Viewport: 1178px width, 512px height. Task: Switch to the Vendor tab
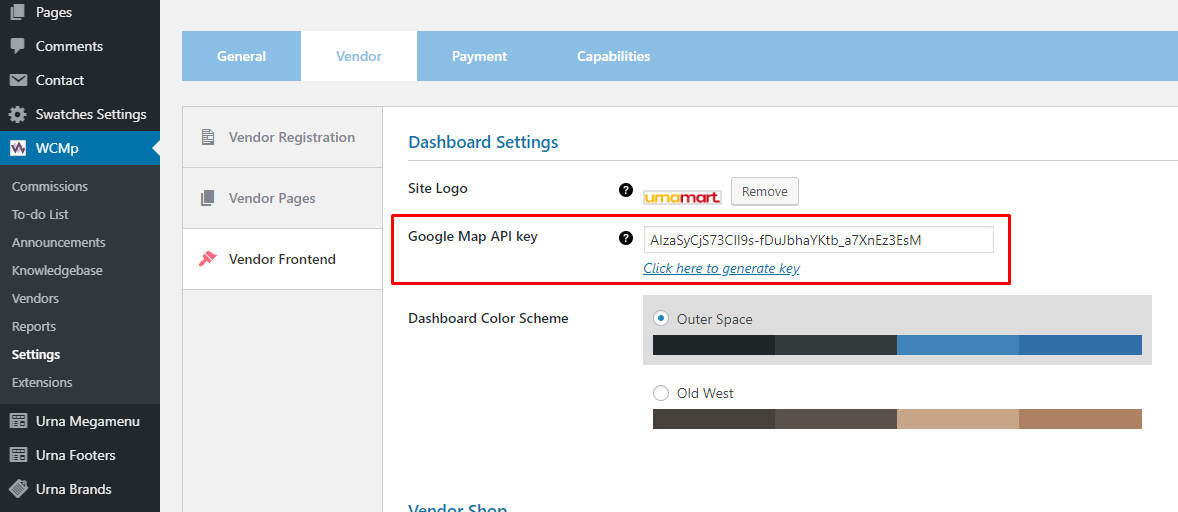pos(359,56)
